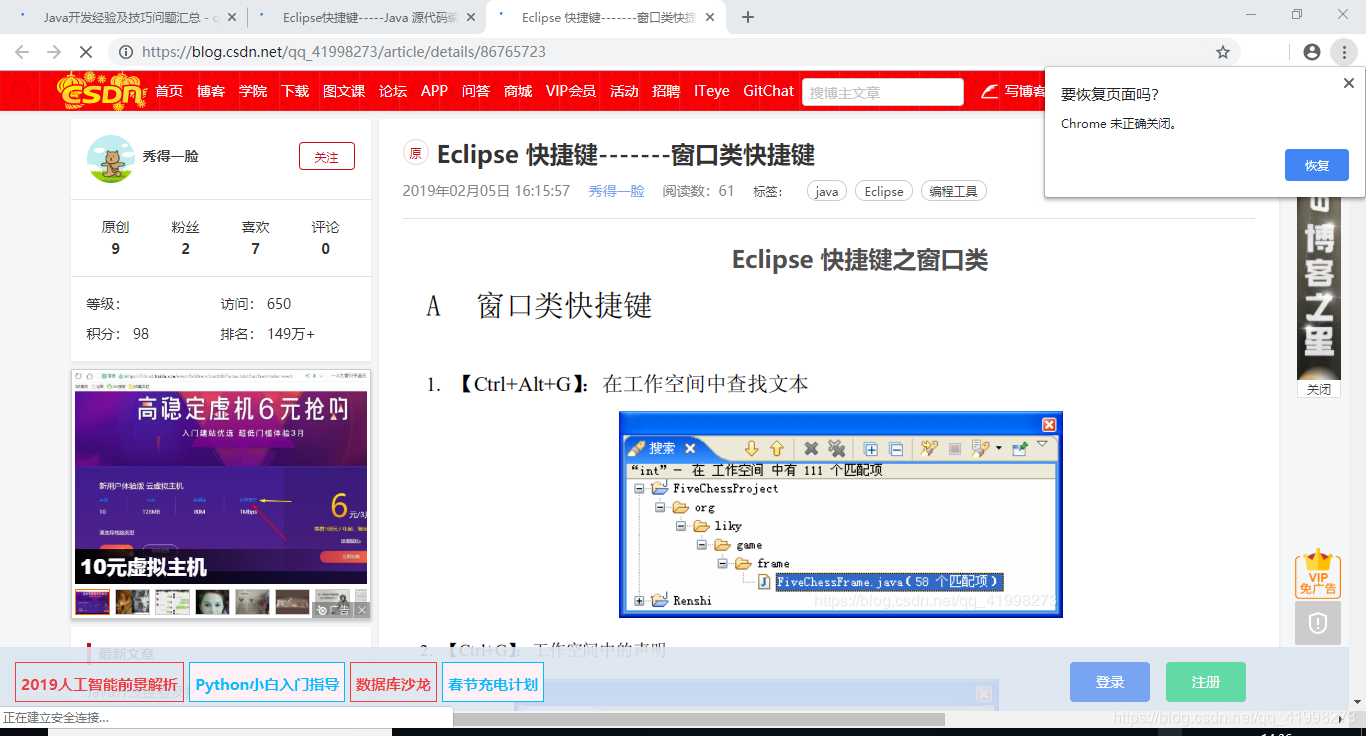
Task: Click the Eclipse search results screenshot image
Action: pos(840,514)
